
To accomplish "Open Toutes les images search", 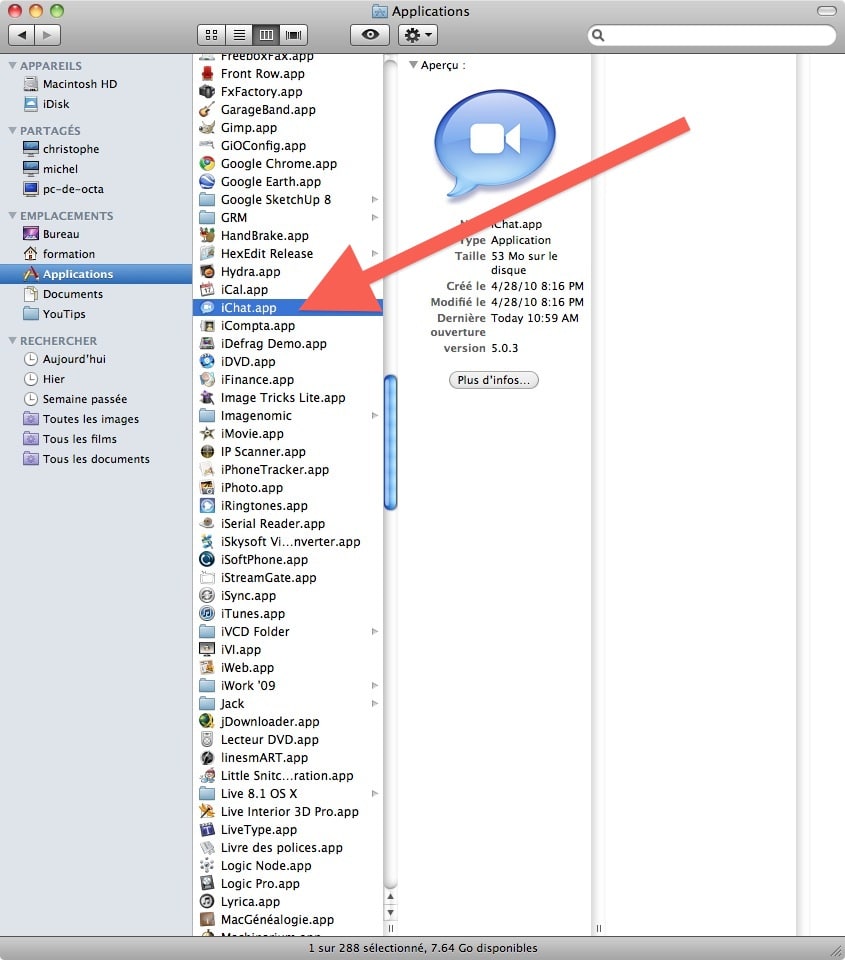I will (x=90, y=419).
